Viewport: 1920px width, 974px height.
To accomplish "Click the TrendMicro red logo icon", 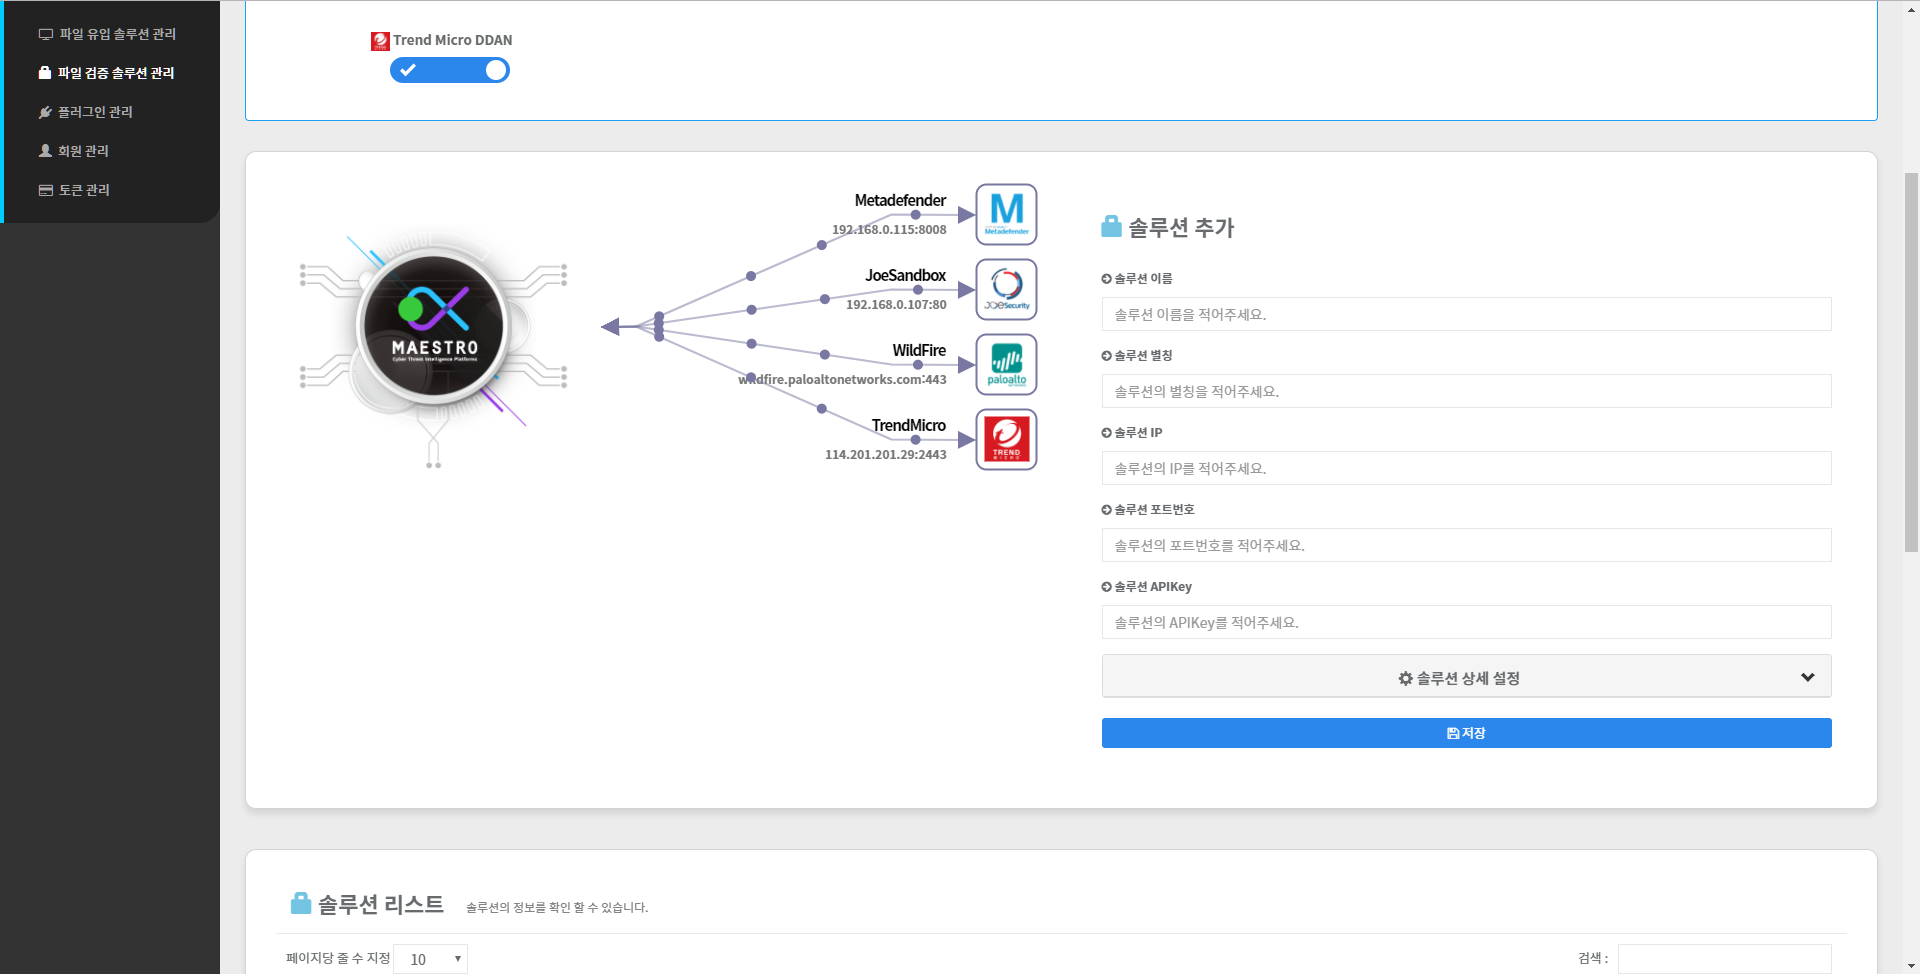I will [x=1006, y=439].
